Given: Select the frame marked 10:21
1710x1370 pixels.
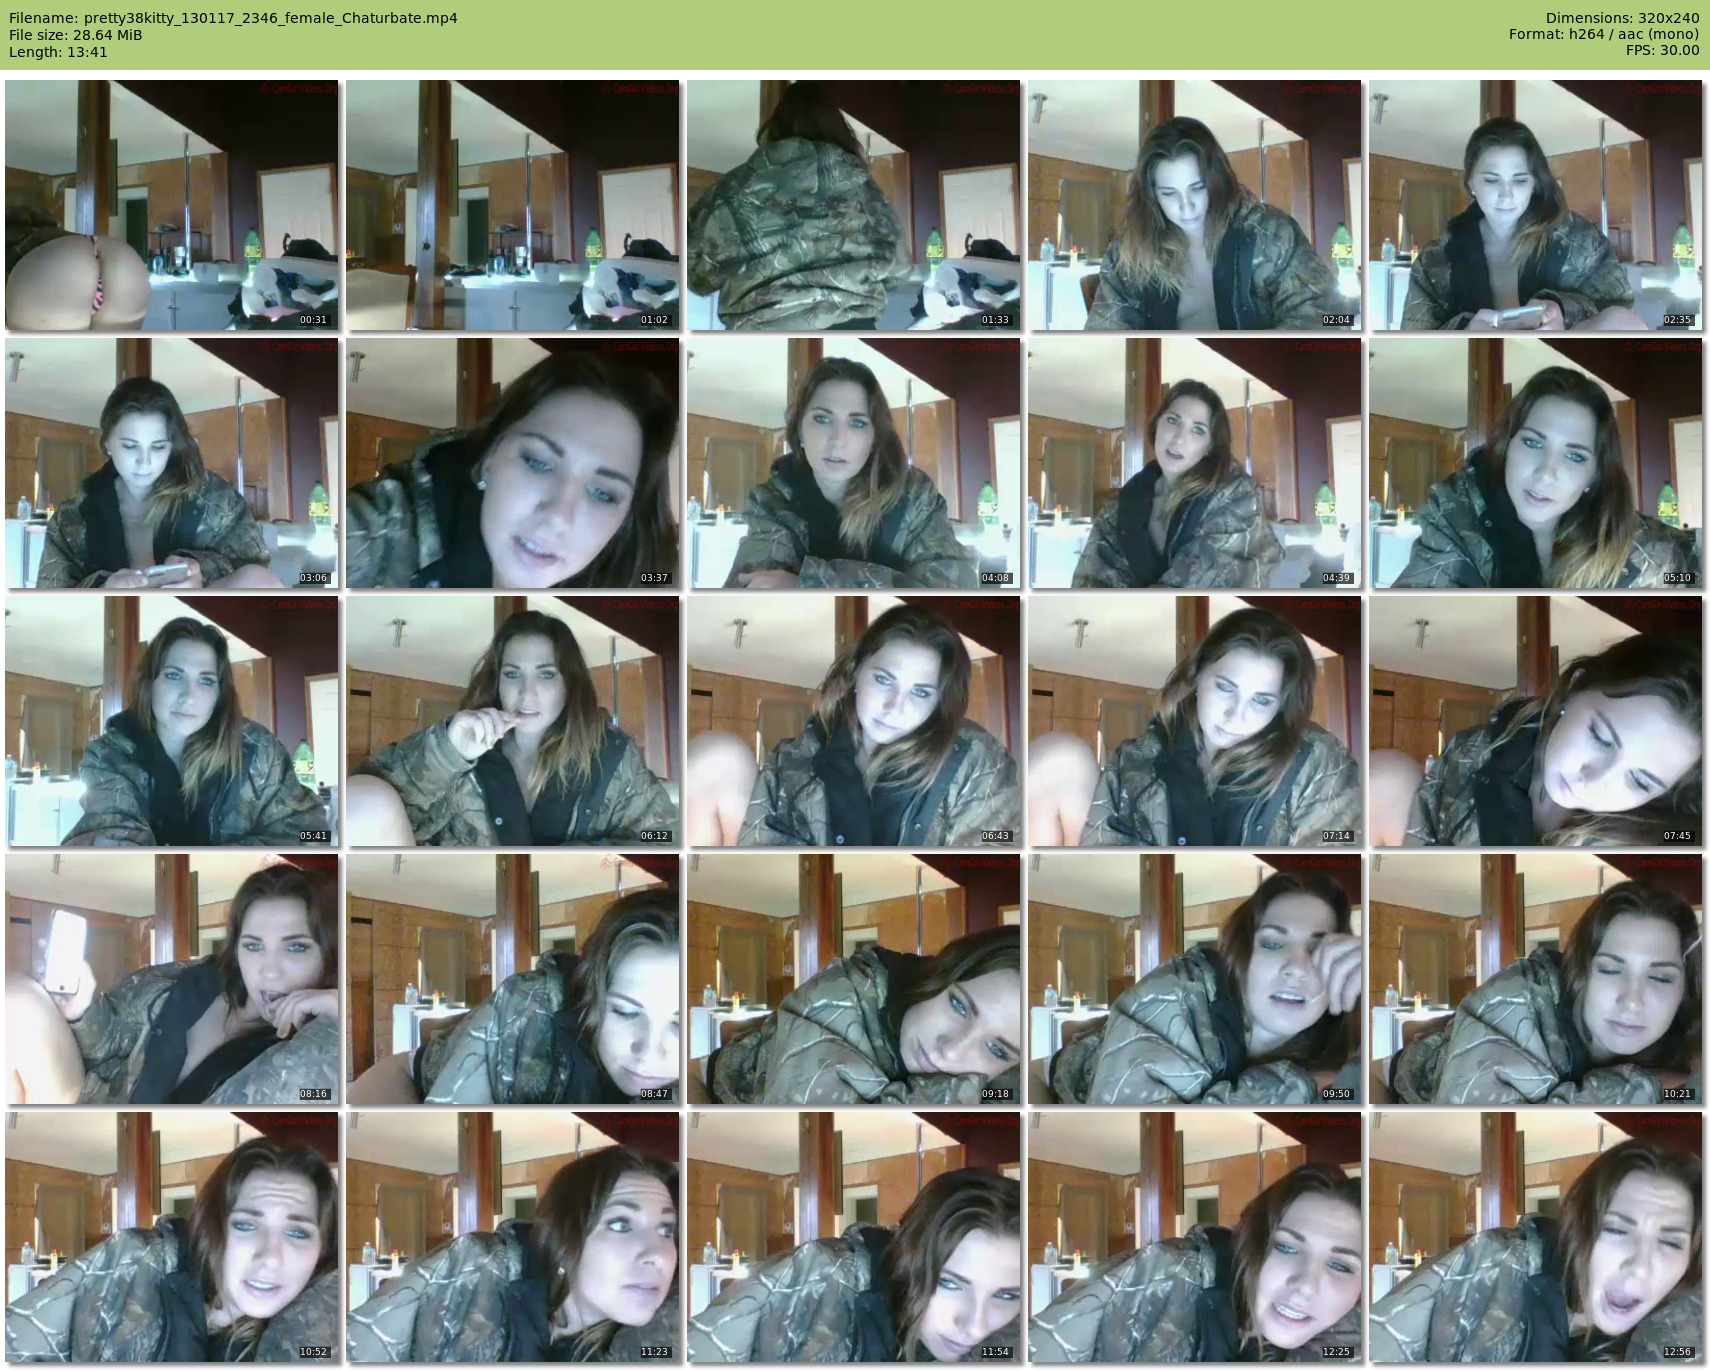Looking at the screenshot, I should 1536,979.
